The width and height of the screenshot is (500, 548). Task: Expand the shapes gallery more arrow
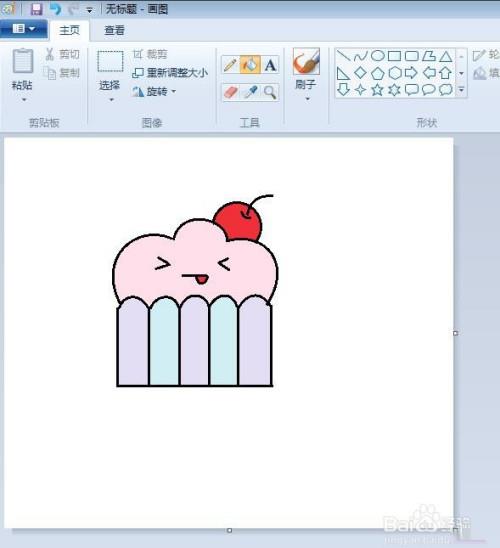click(461, 90)
